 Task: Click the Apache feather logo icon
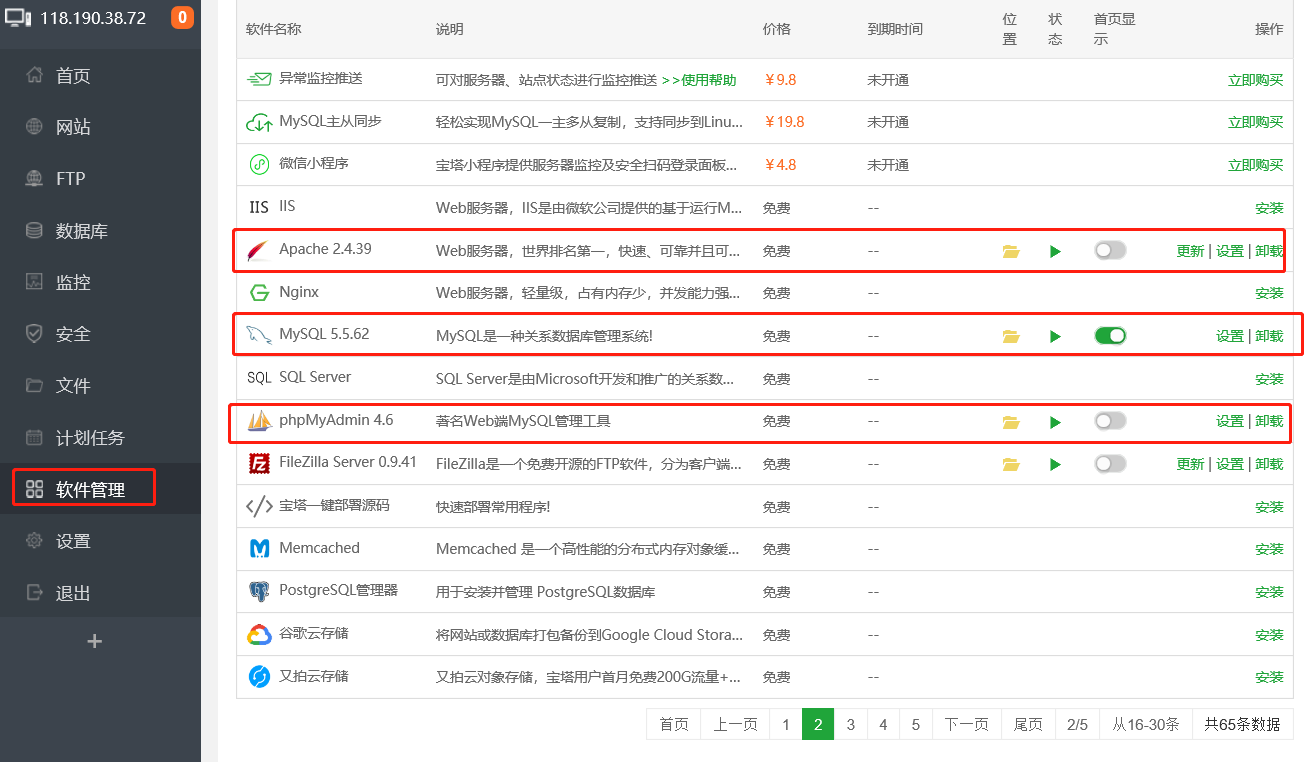pos(259,250)
